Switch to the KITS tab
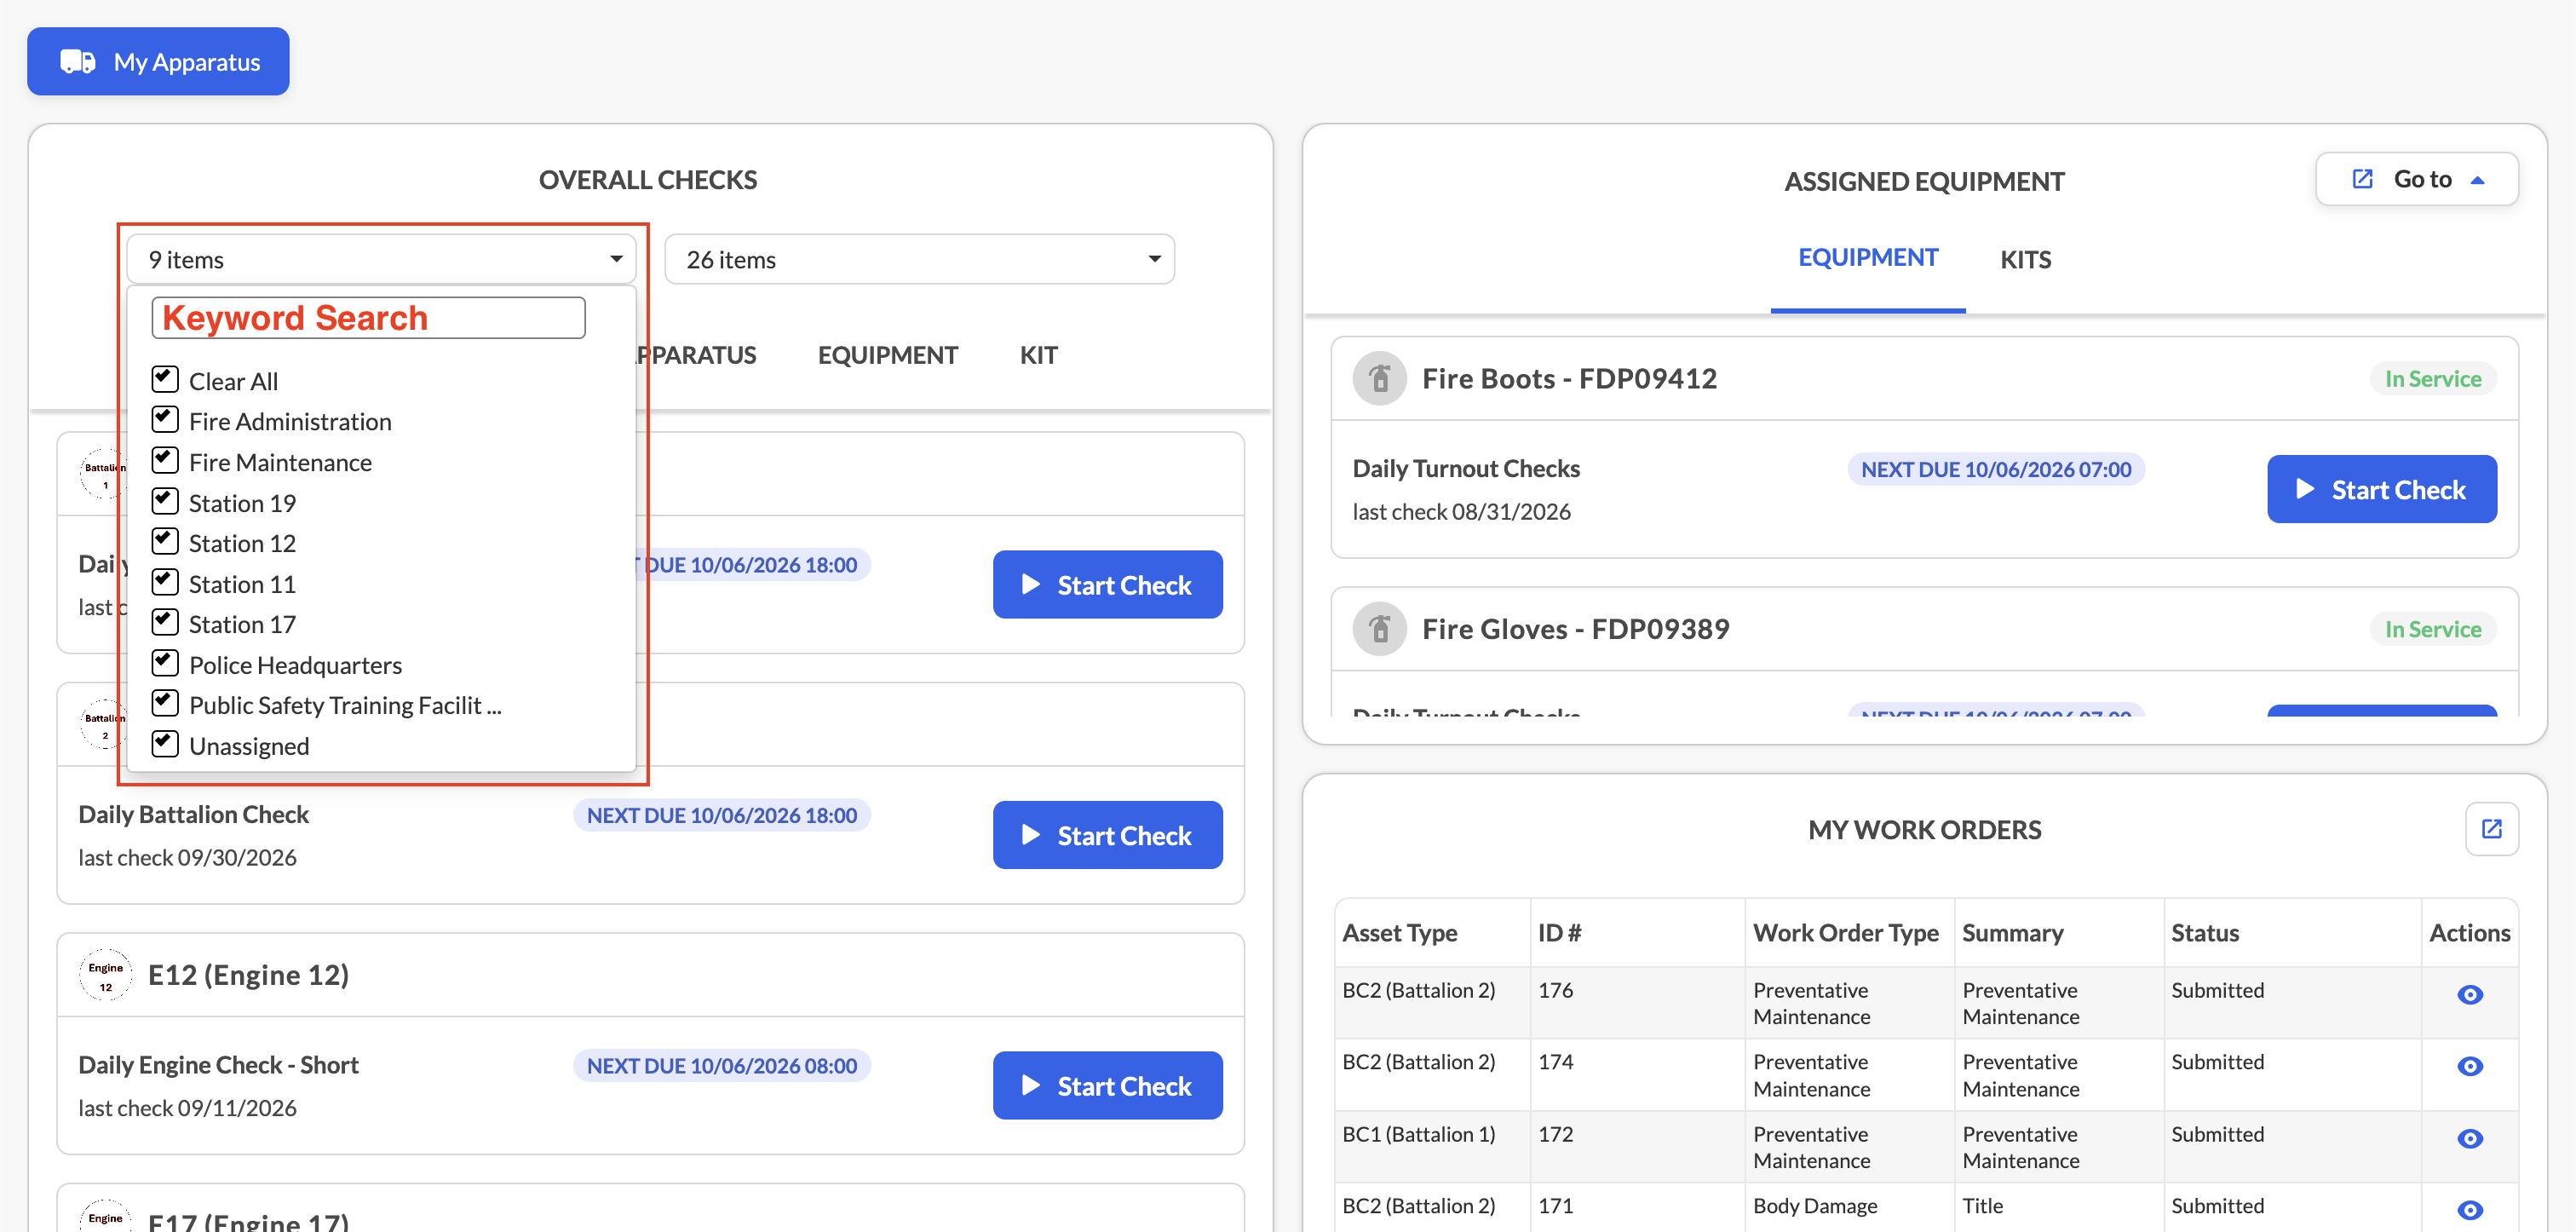2576x1232 pixels. click(2025, 260)
